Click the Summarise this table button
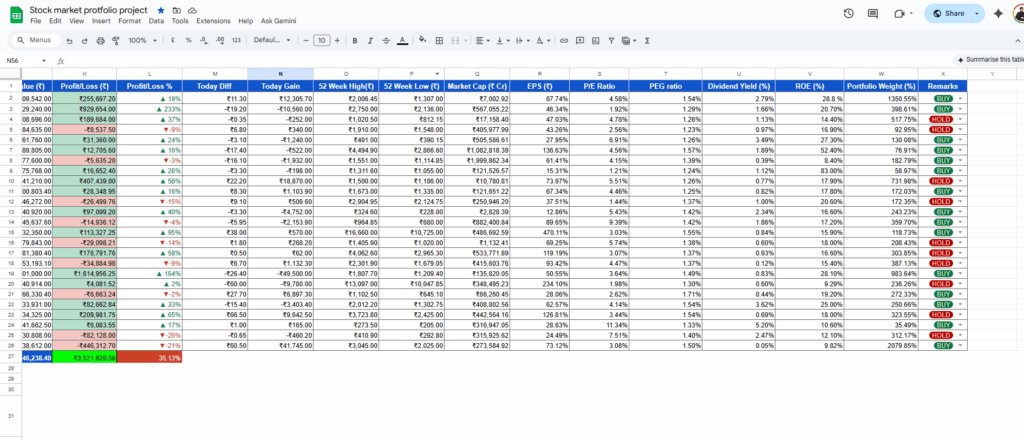Image resolution: width=1024 pixels, height=440 pixels. [x=988, y=60]
